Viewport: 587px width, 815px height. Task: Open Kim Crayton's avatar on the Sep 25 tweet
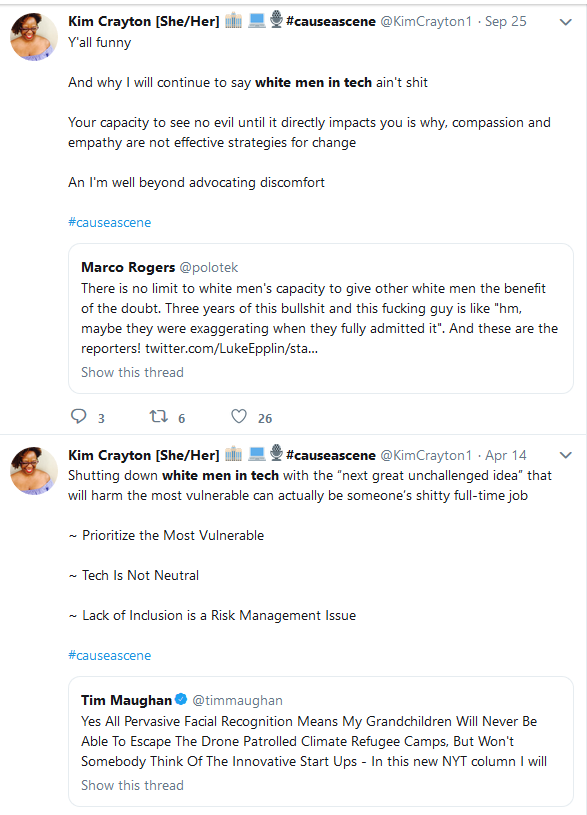coord(34,37)
